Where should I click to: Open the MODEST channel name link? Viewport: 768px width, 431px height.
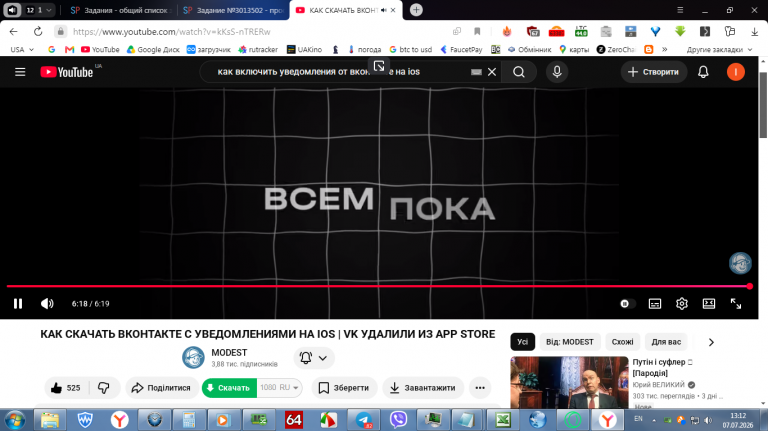(x=229, y=353)
